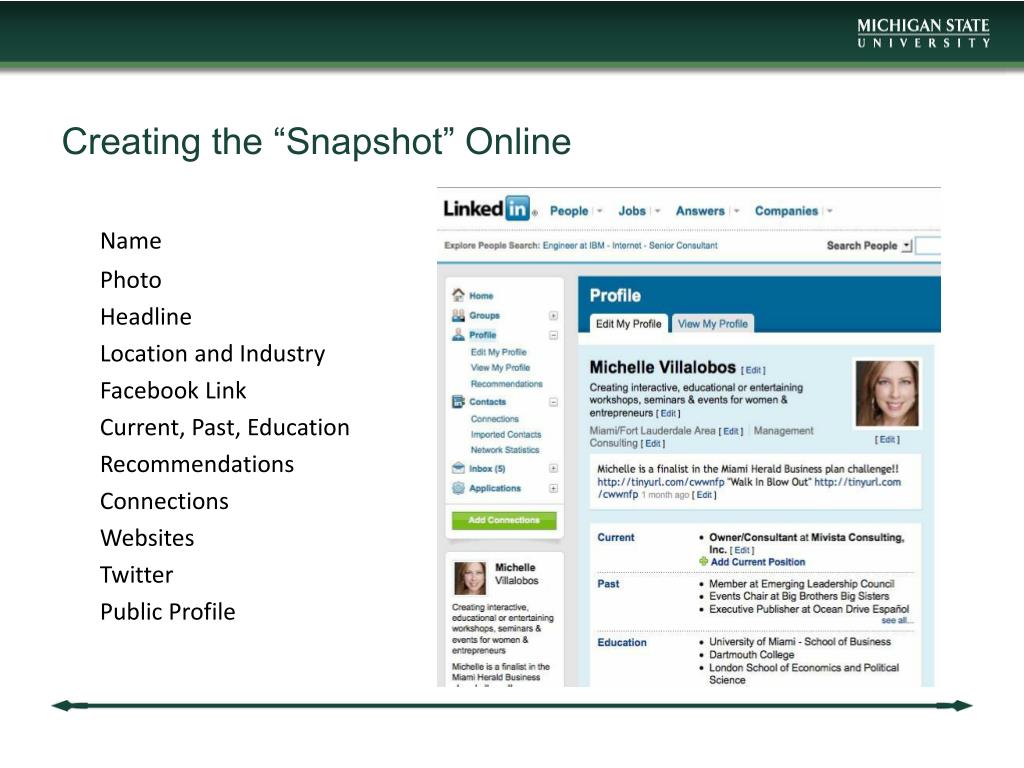1024x768 pixels.
Task: Click the Education section label
Action: coord(622,643)
